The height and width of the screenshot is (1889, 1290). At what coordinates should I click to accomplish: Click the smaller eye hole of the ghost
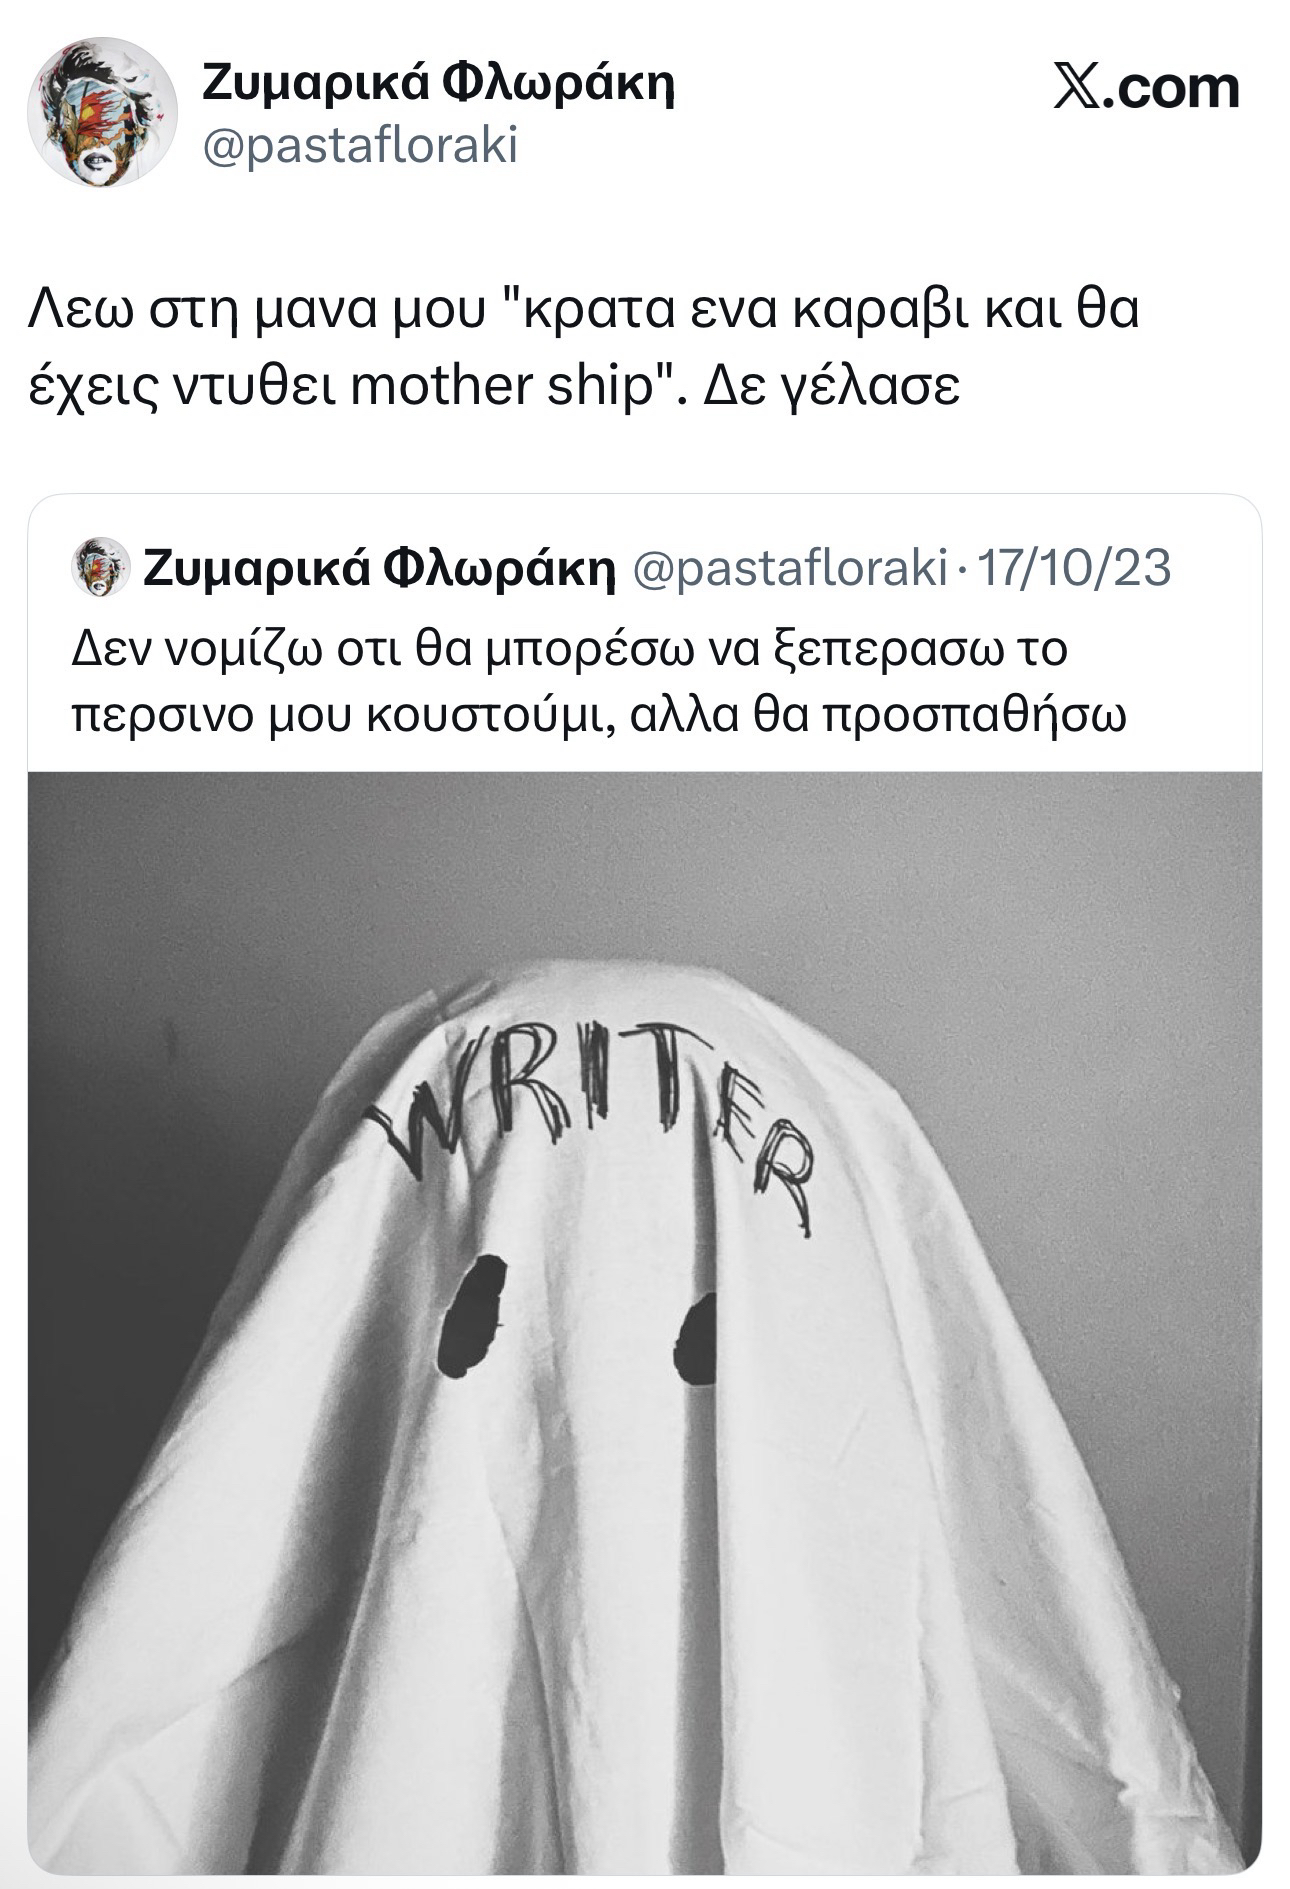(x=696, y=1339)
